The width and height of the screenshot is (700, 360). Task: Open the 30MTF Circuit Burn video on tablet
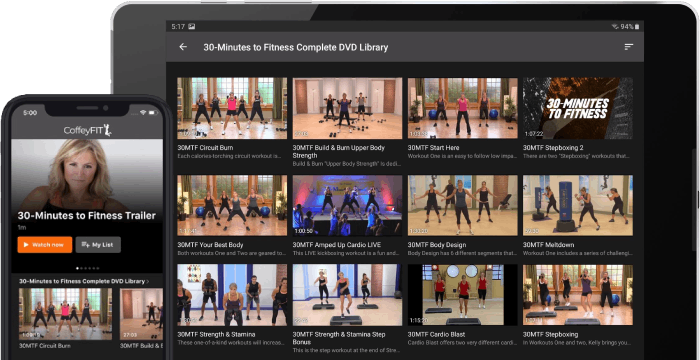click(x=232, y=108)
